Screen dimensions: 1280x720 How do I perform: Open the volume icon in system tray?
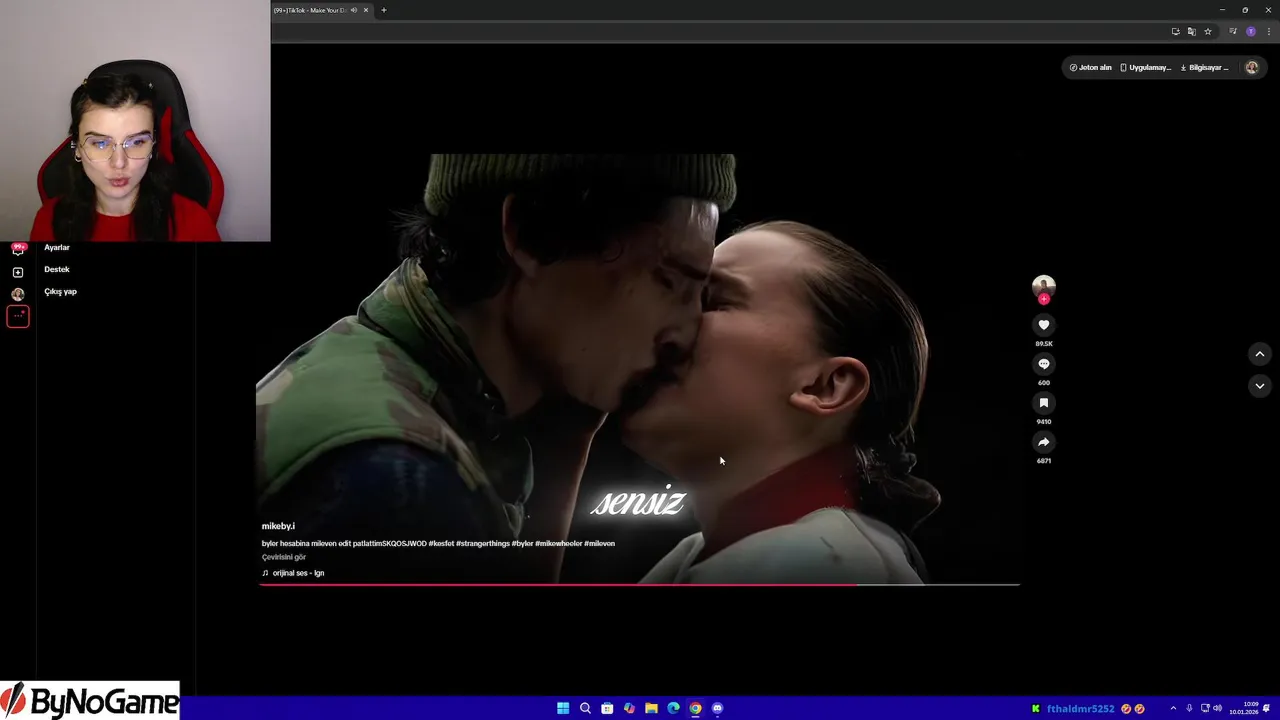(1217, 708)
